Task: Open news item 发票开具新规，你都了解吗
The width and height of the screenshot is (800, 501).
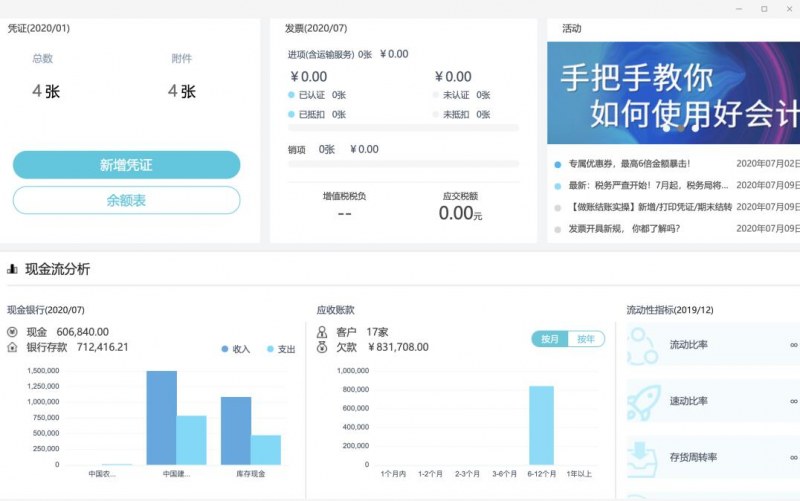Action: click(x=624, y=229)
